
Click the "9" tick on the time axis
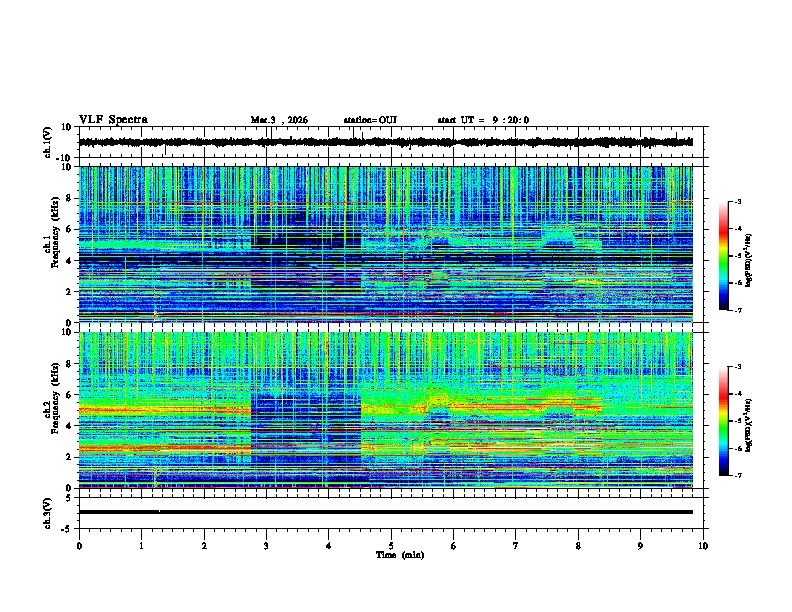click(x=640, y=546)
